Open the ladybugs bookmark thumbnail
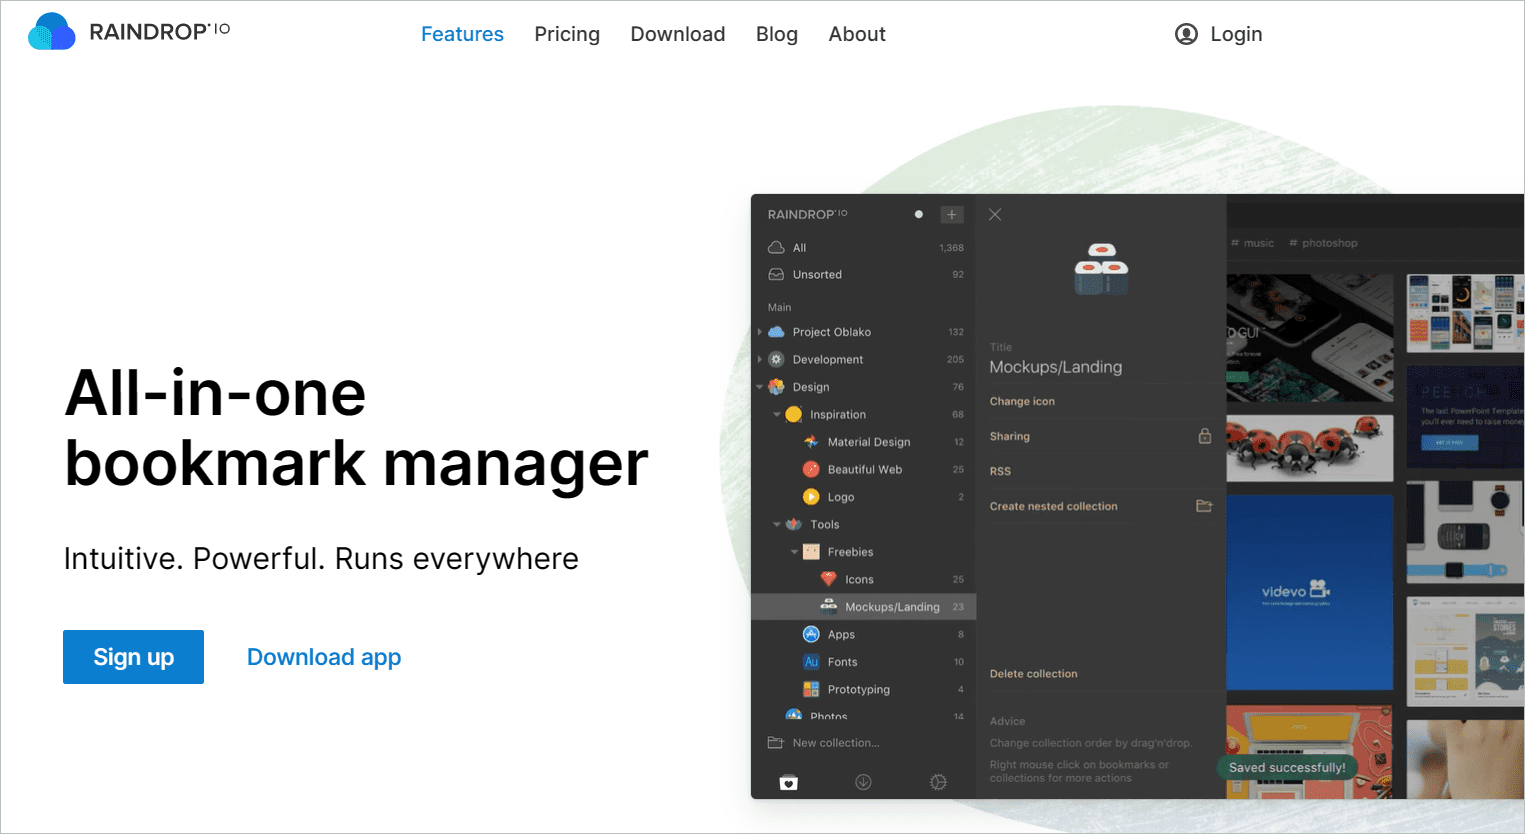Image resolution: width=1525 pixels, height=834 pixels. pyautogui.click(x=1310, y=447)
